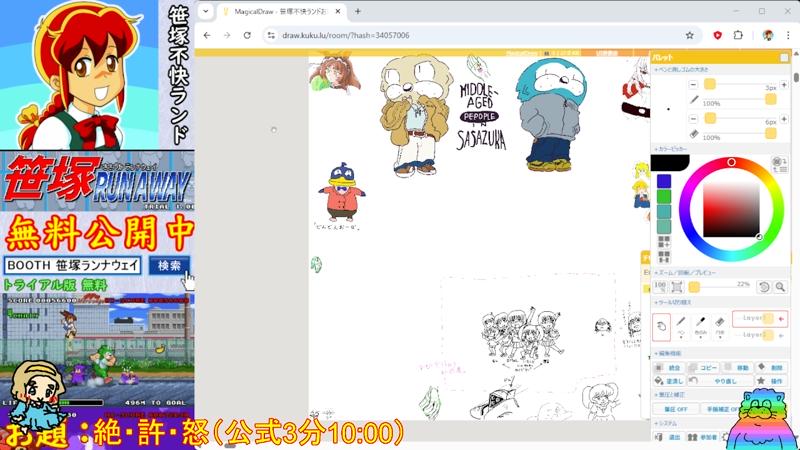Reset zoom with the 100% button
This screenshot has width=800, height=450.
pyautogui.click(x=660, y=287)
